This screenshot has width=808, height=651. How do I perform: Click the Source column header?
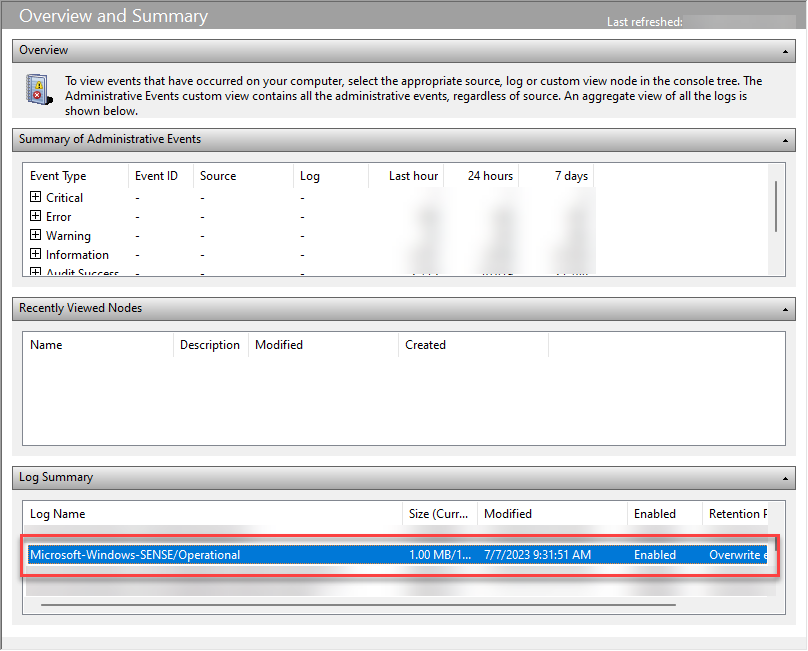(217, 175)
